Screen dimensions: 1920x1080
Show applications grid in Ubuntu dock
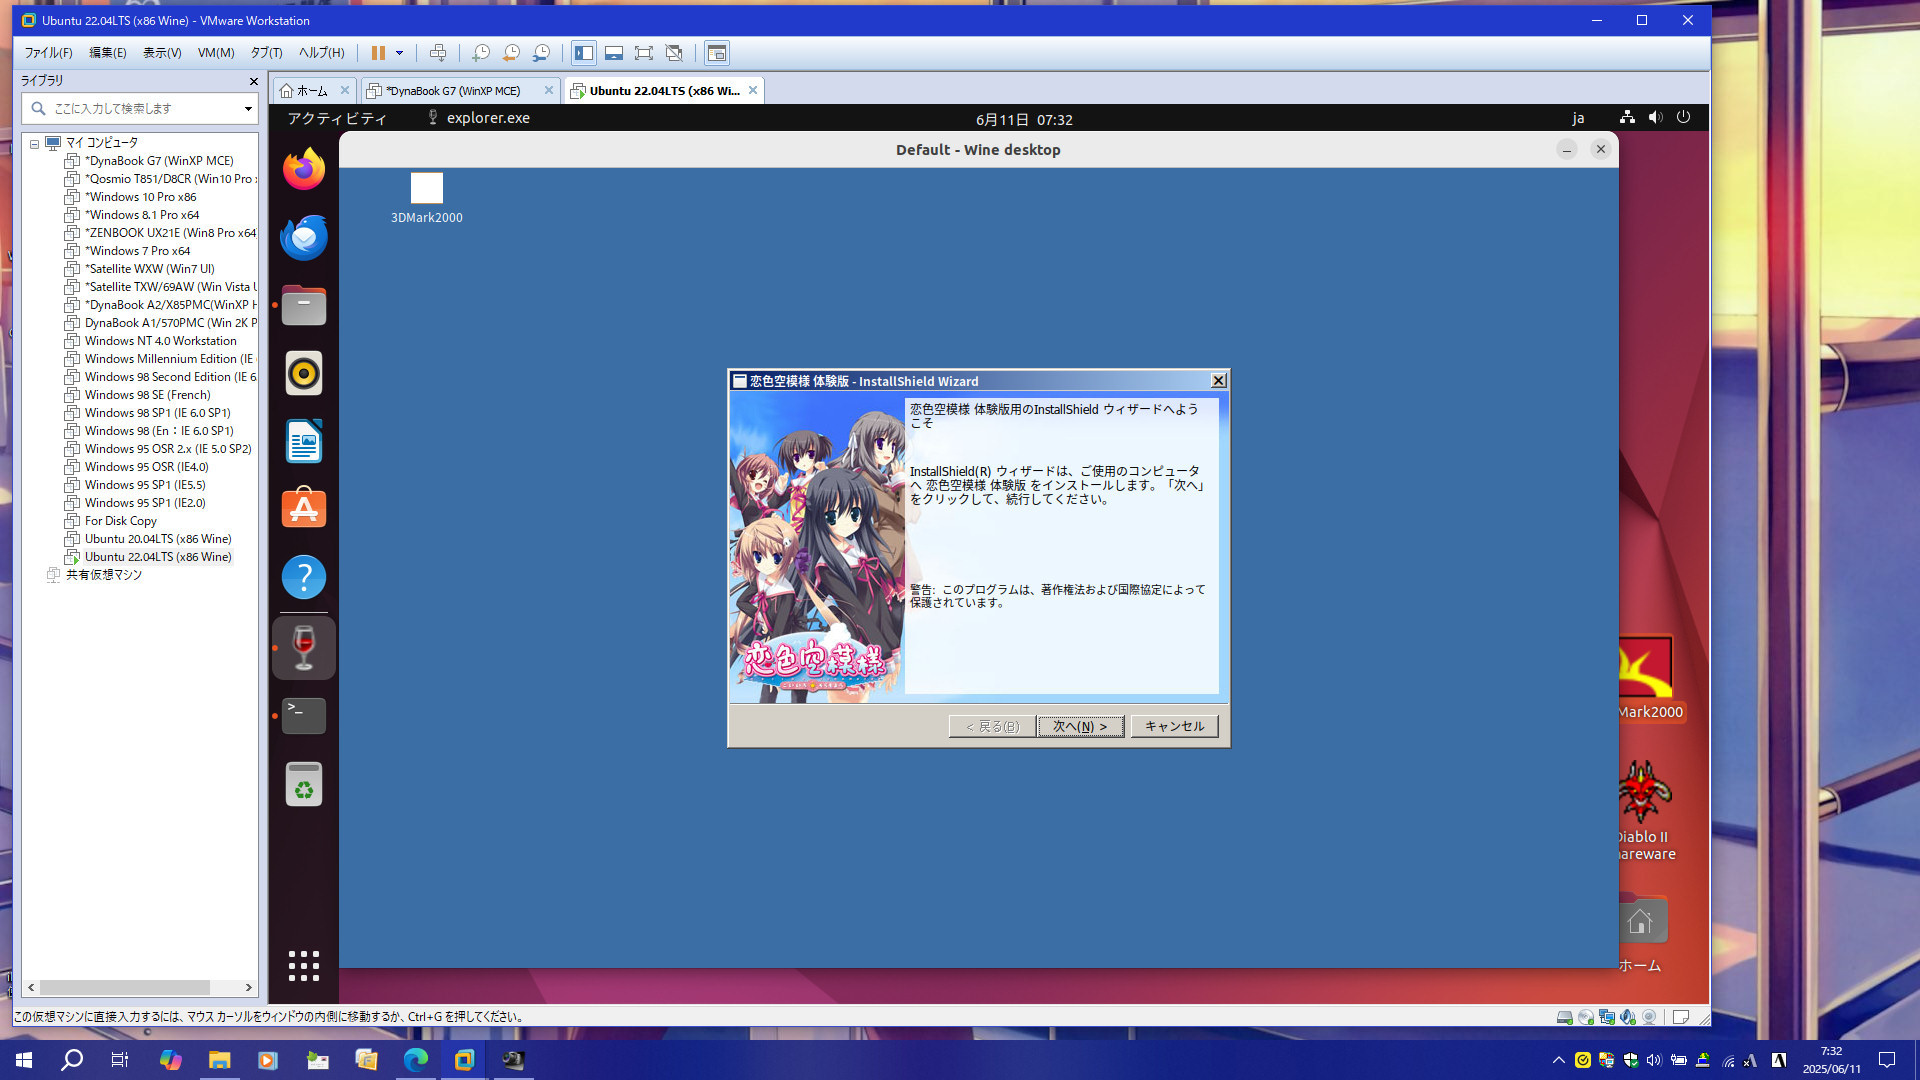pyautogui.click(x=304, y=966)
